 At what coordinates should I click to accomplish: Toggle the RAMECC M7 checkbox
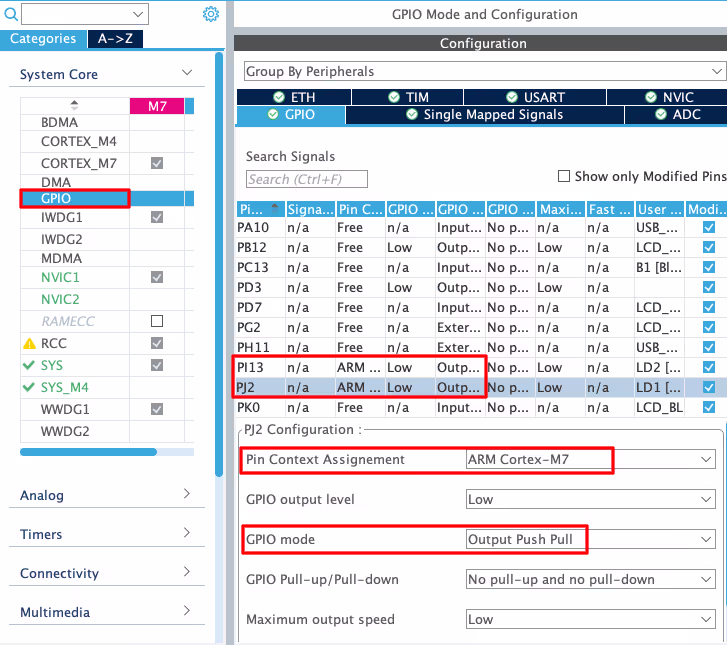(x=156, y=321)
